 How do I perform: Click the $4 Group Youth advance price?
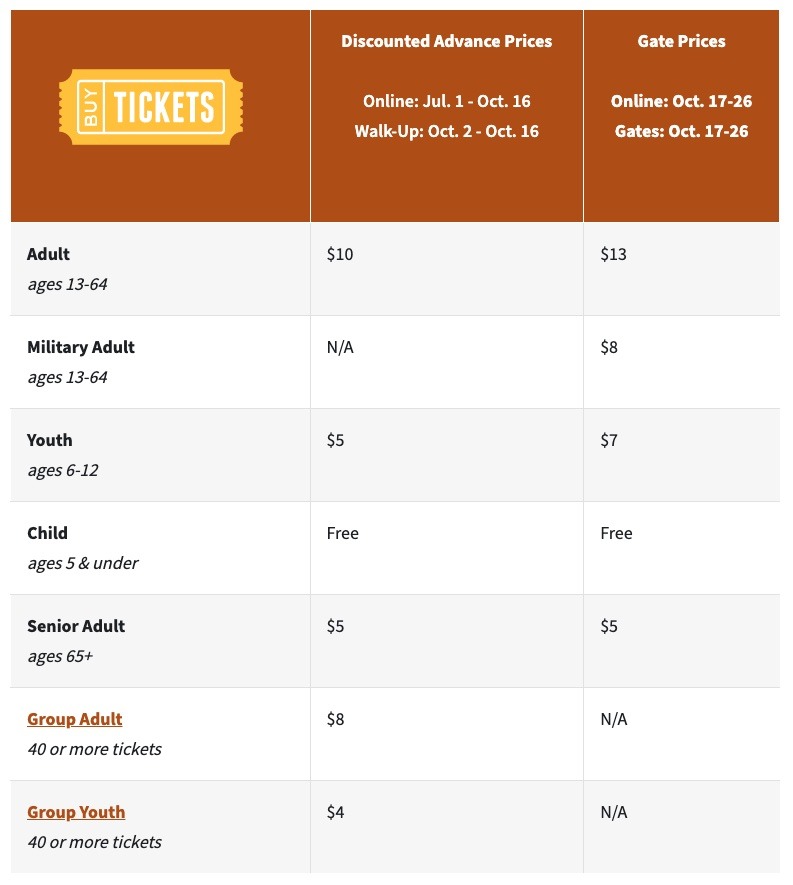(x=336, y=812)
